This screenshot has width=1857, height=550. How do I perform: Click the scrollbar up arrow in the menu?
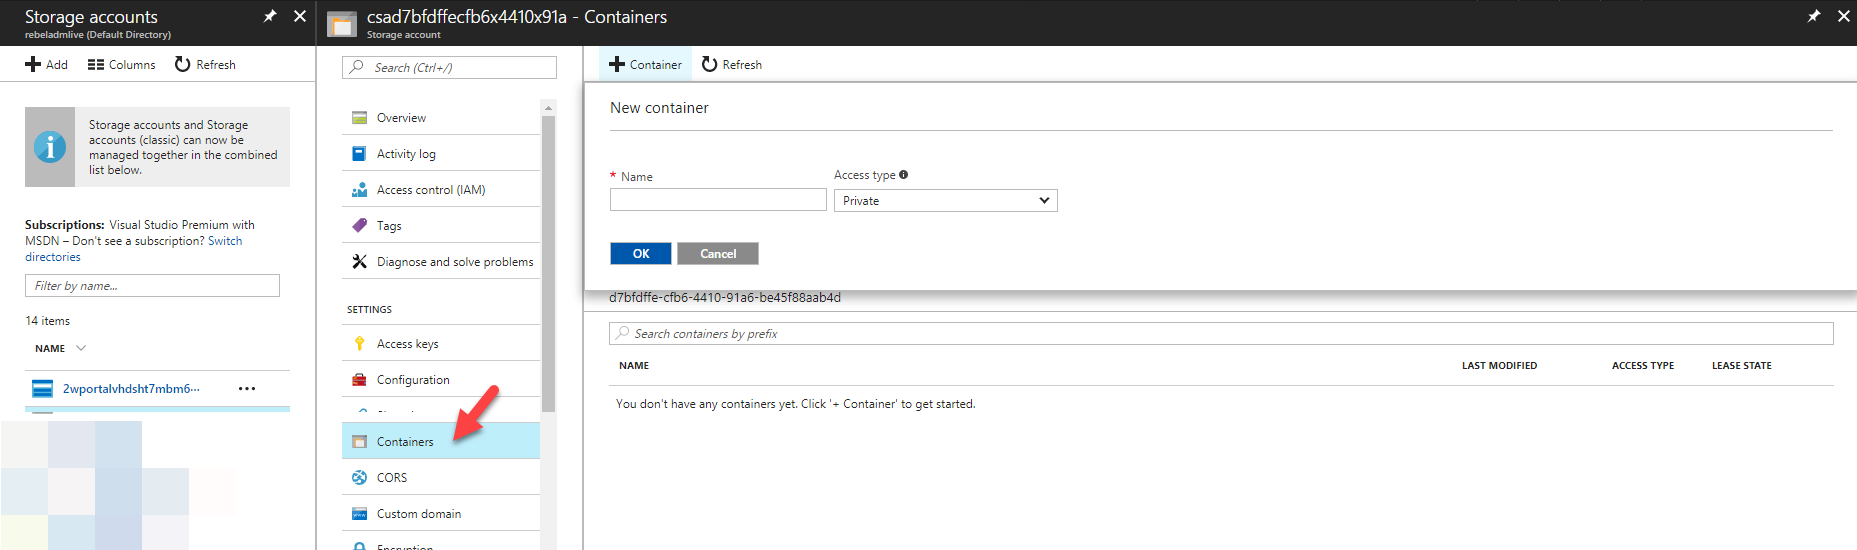548,107
